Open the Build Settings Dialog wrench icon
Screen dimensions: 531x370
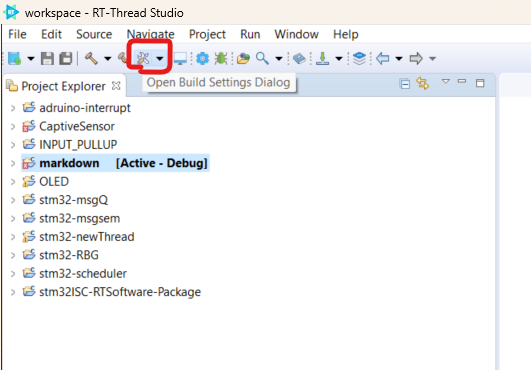143,58
